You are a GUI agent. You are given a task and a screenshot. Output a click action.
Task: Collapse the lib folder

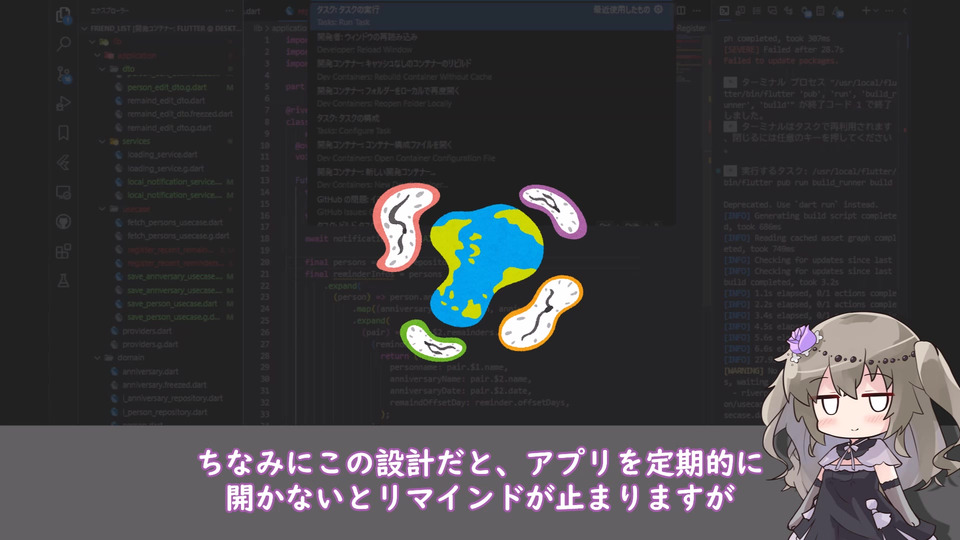point(92,42)
